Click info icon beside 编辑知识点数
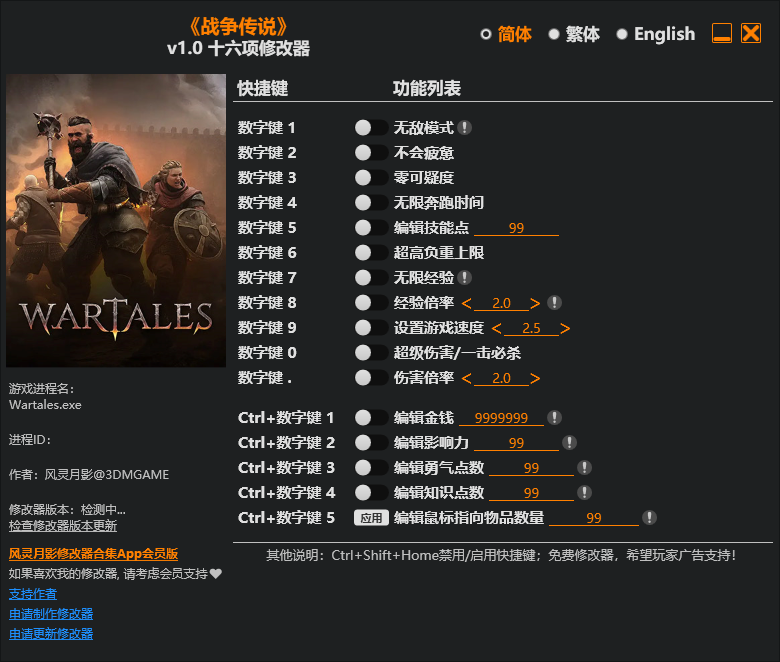The width and height of the screenshot is (780, 662). pos(584,492)
